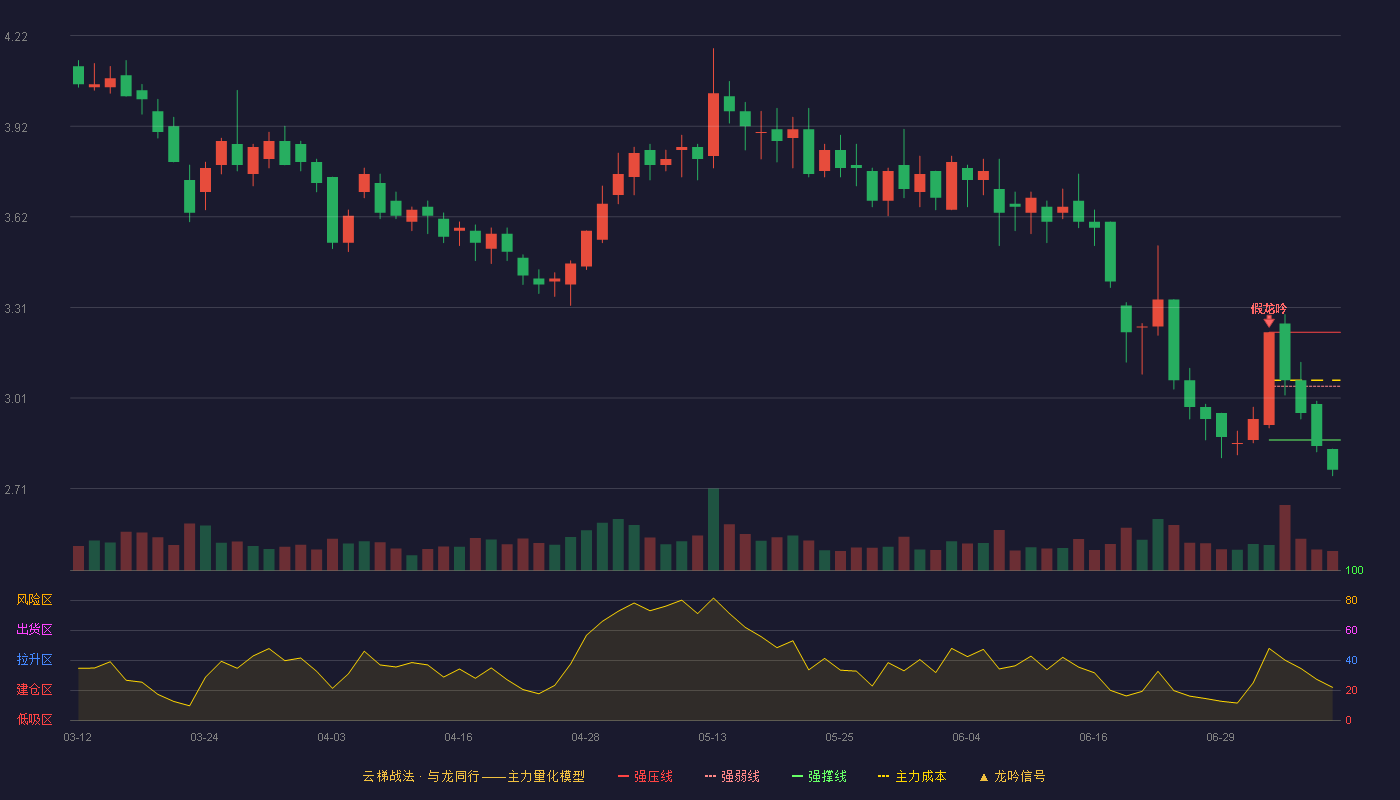Screen dimensions: 1400x800
Task: Click the 05-25 date label
Action: coord(839,737)
